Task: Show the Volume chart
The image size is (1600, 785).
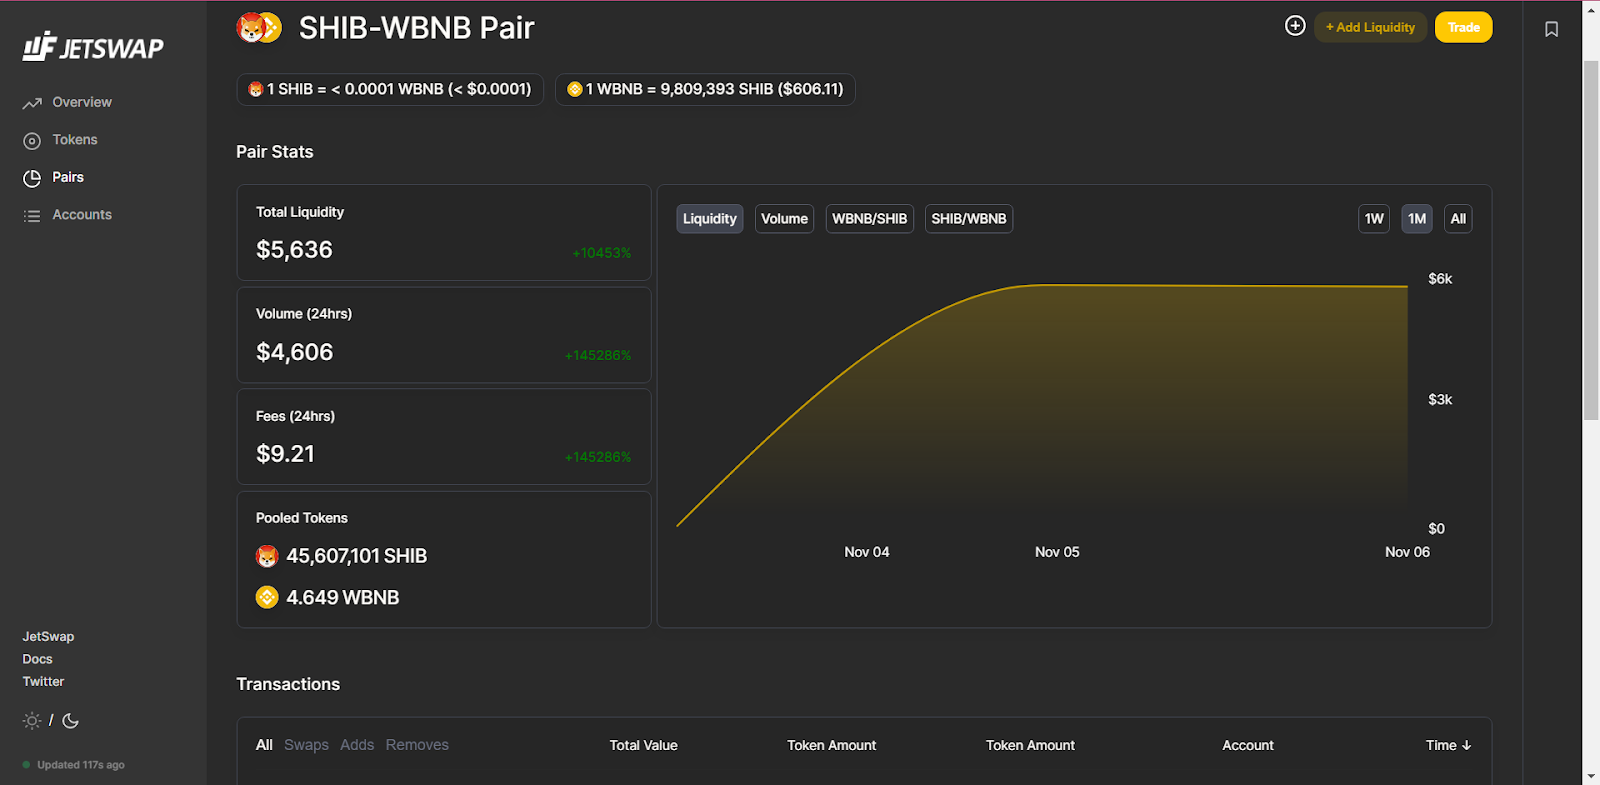Action: click(785, 219)
